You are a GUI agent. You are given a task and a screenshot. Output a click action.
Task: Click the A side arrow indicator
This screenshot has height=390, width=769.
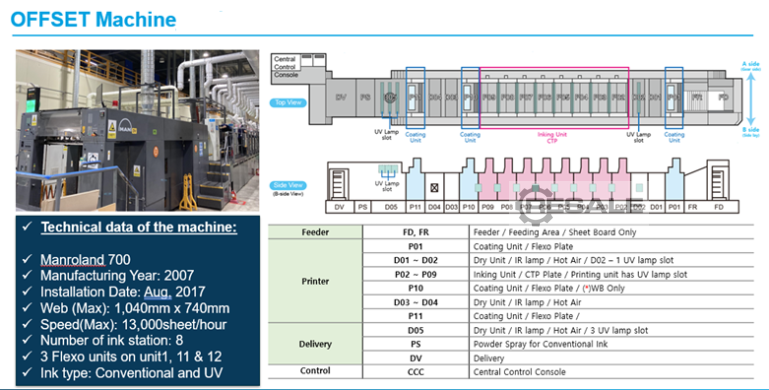click(750, 93)
